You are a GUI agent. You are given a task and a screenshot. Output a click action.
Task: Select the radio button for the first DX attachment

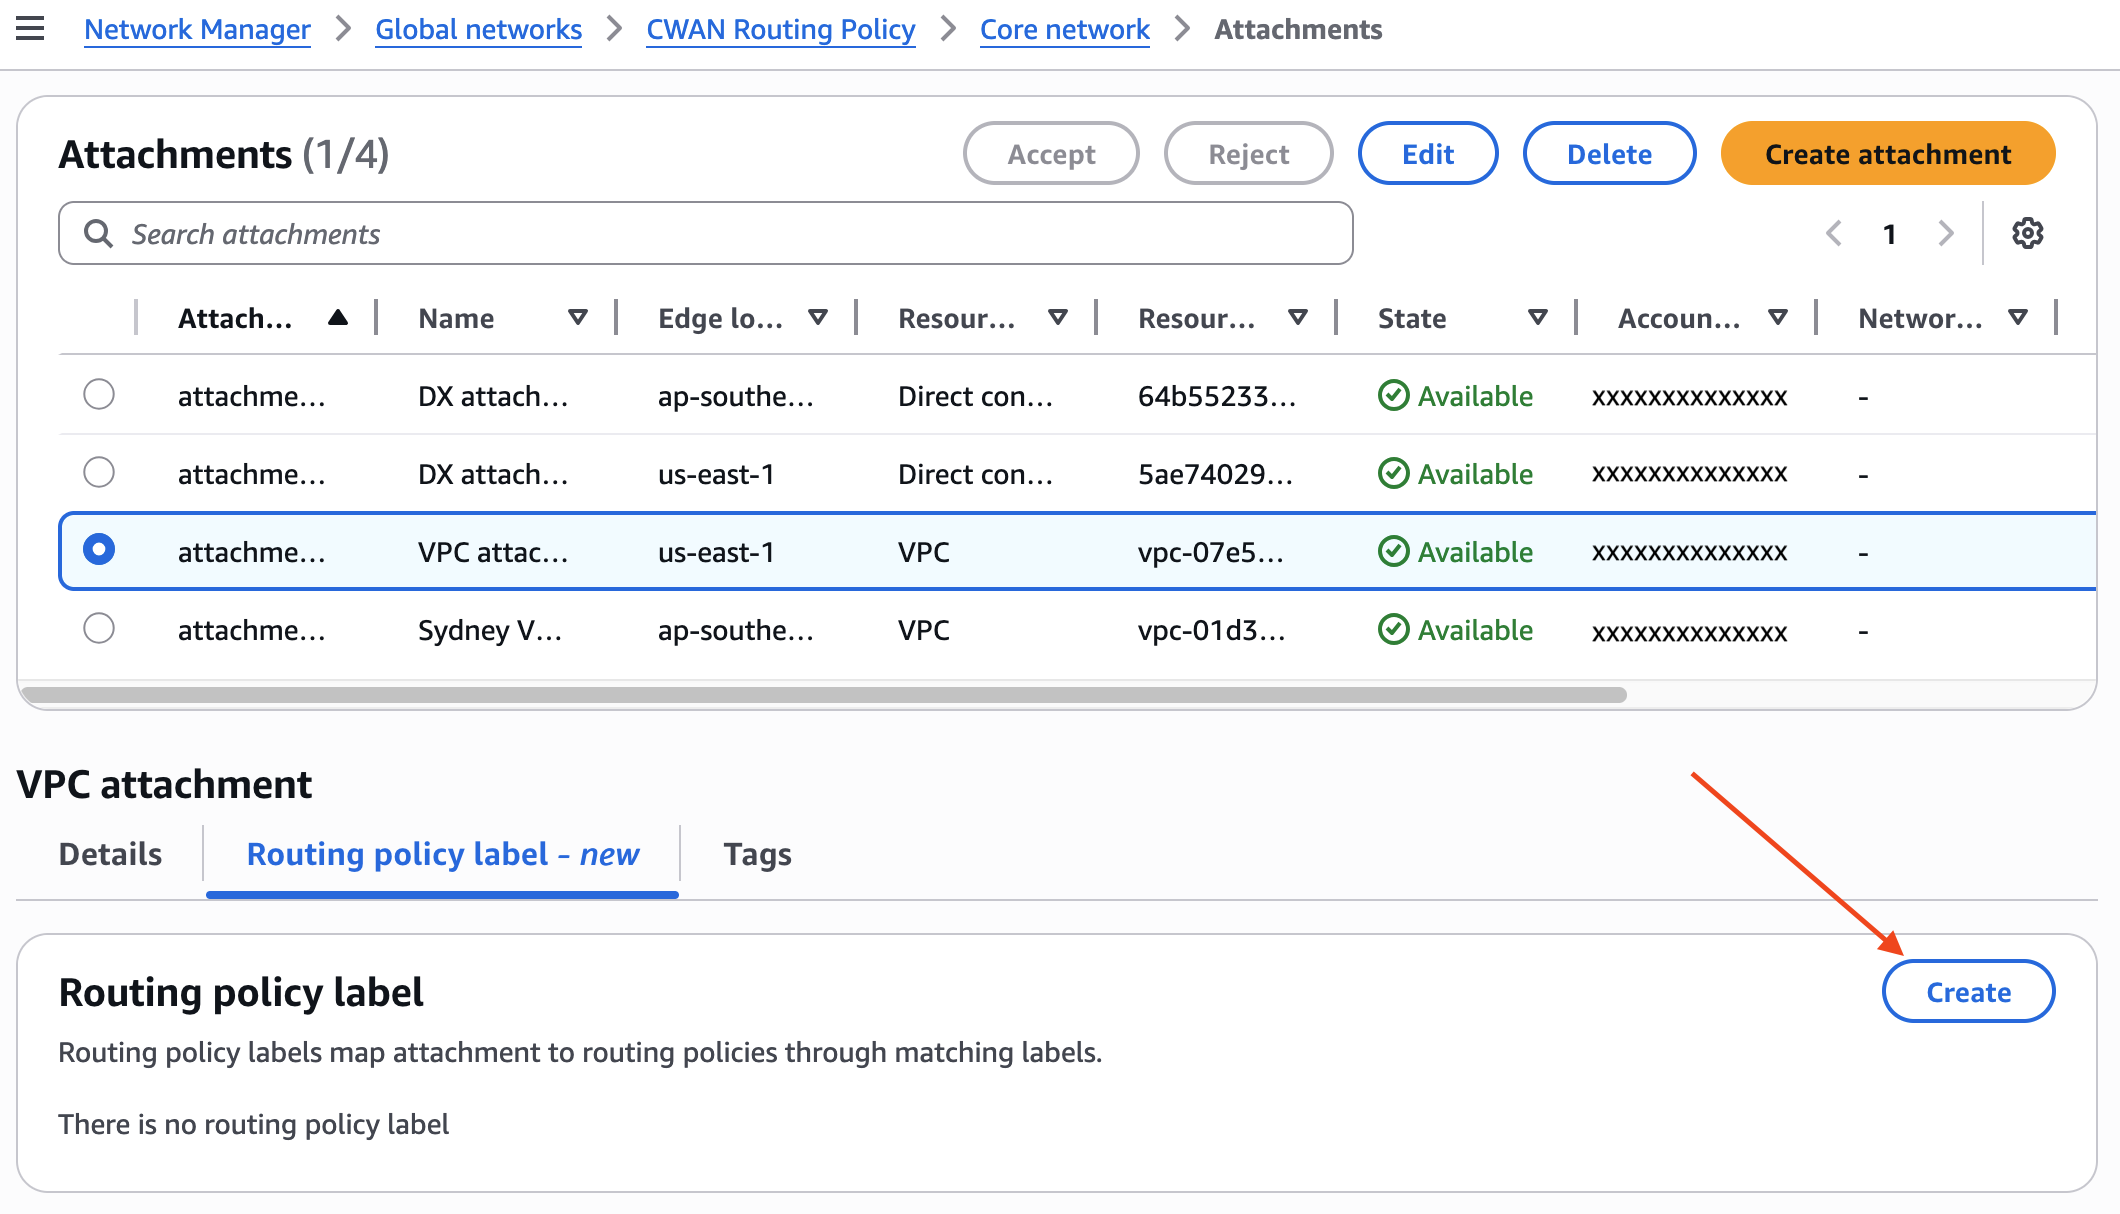tap(99, 395)
